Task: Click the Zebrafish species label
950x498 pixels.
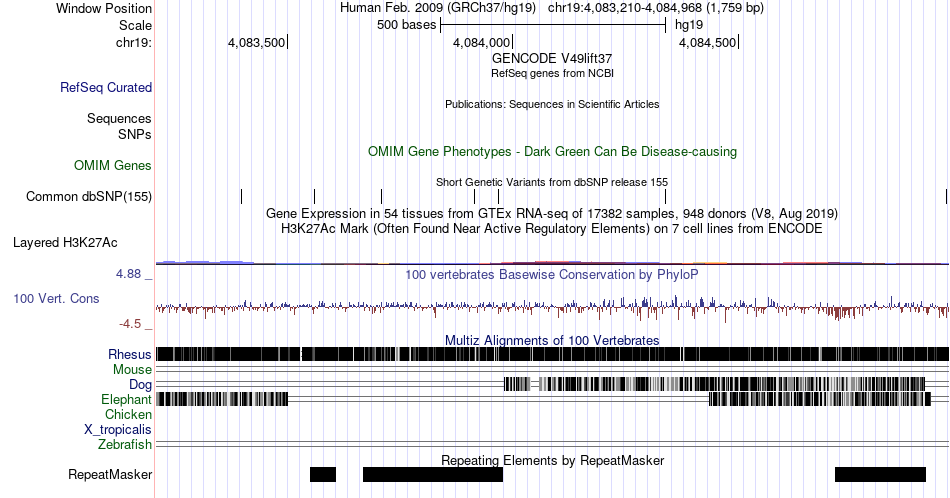Action: 125,445
